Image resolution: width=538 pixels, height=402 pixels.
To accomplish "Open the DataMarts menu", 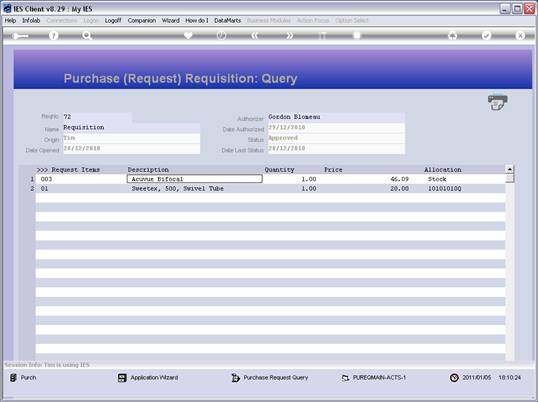I will tap(227, 21).
